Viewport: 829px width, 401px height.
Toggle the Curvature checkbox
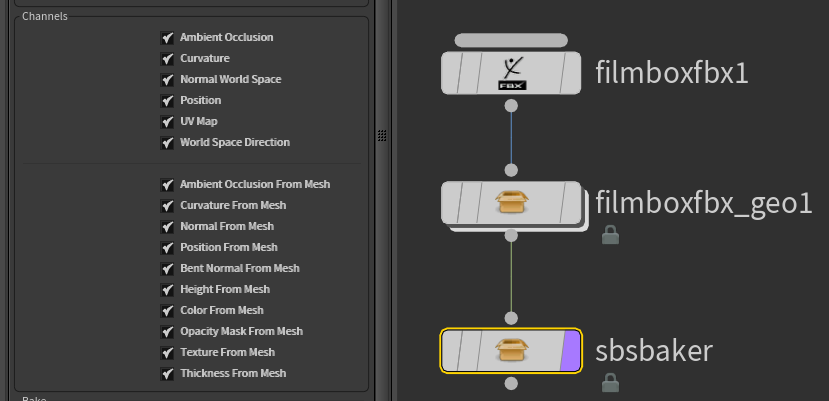coord(167,59)
